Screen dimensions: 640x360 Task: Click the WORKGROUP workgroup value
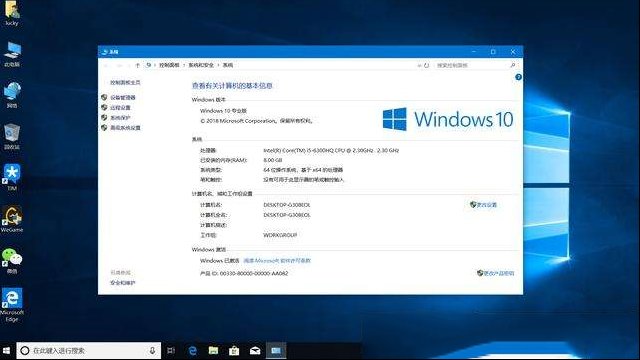click(x=280, y=235)
